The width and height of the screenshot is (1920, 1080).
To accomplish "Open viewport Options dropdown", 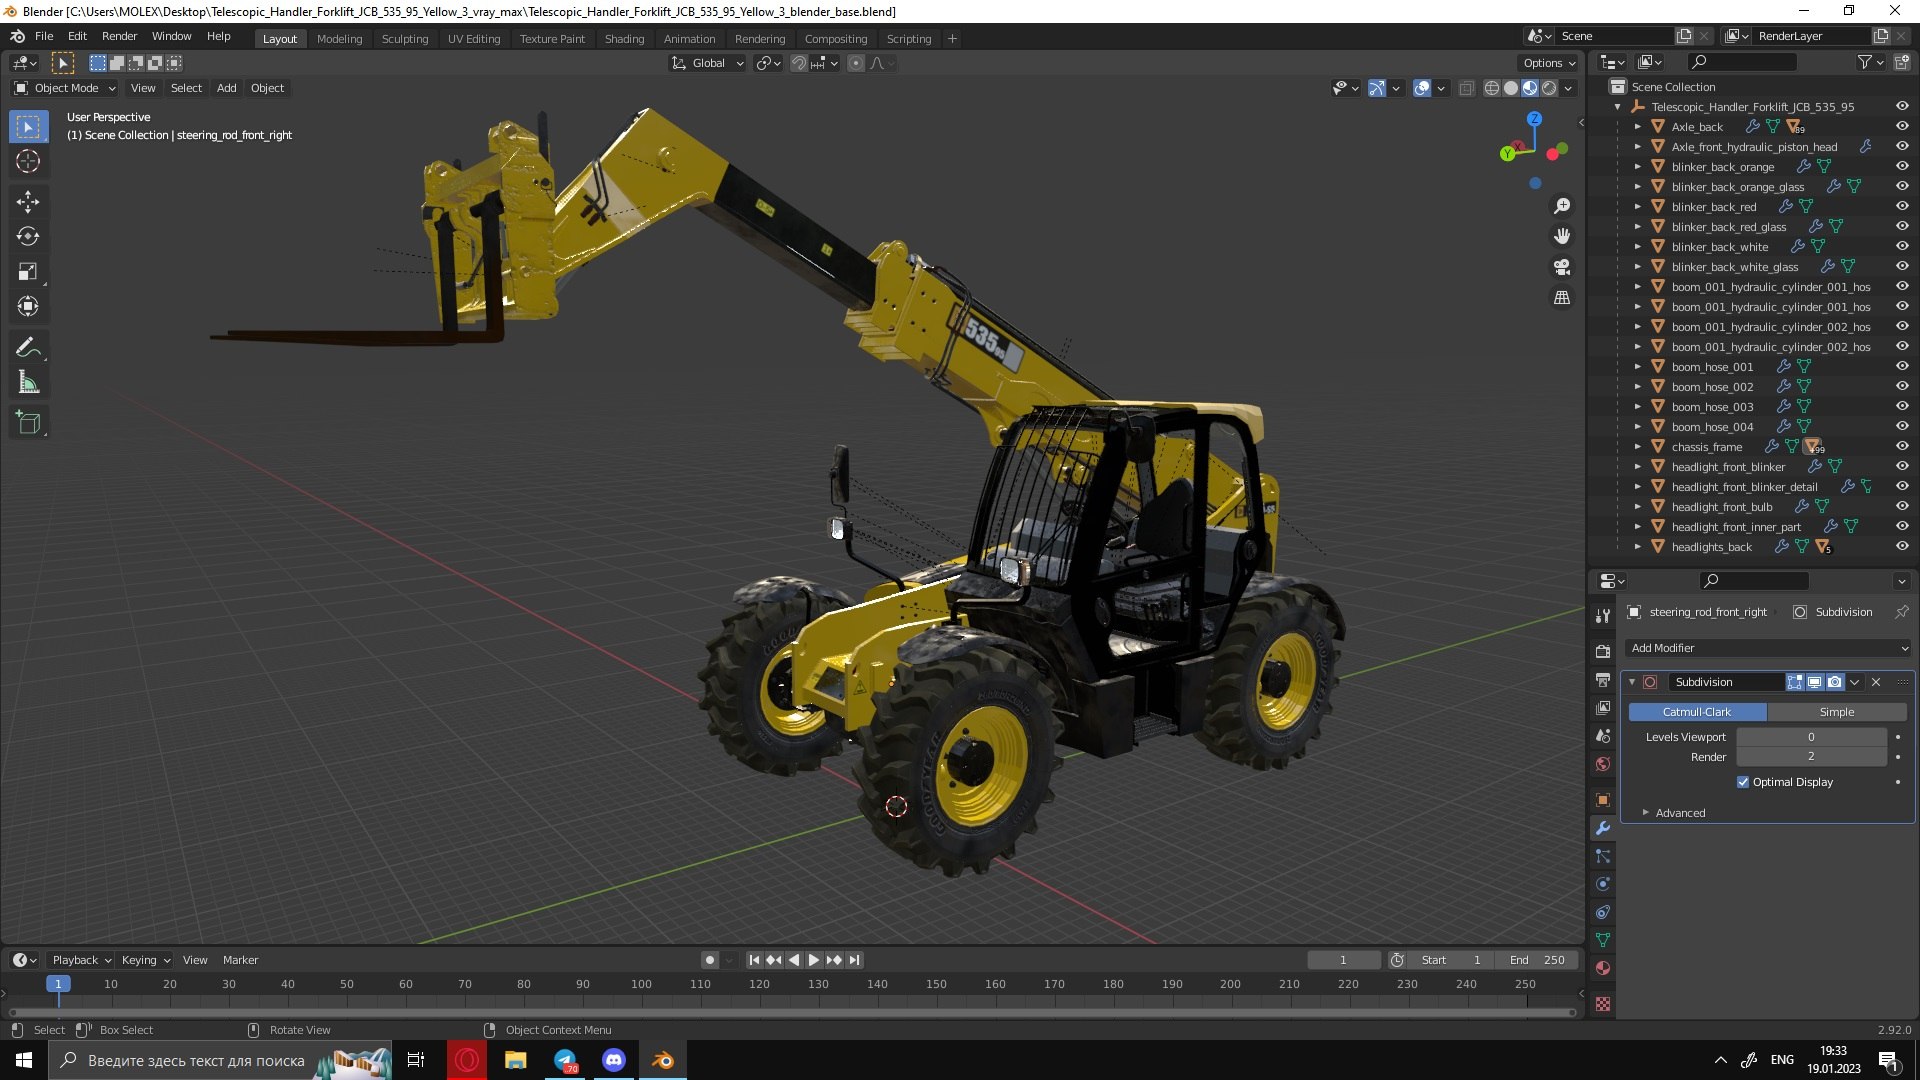I will click(x=1549, y=63).
